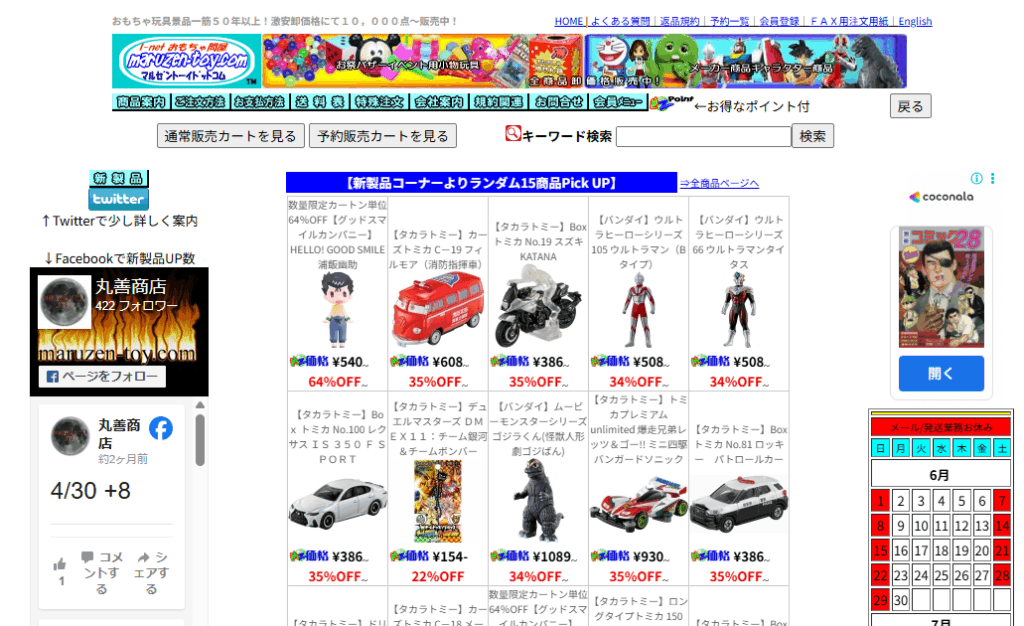Click the magnifier icon next to キーワード検索

(x=513, y=133)
